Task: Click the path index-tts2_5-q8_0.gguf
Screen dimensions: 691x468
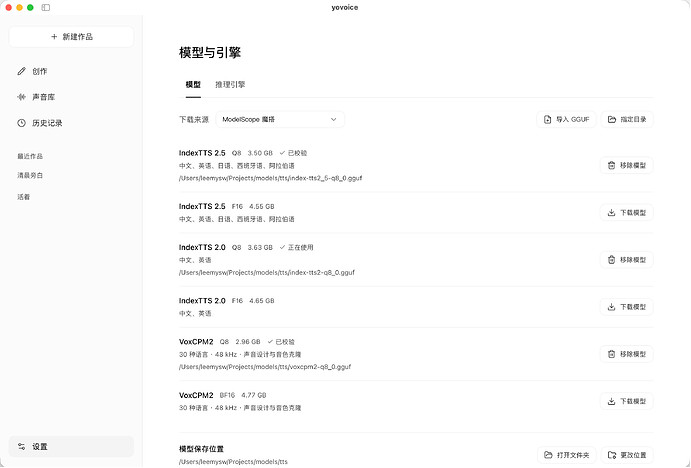Action: pyautogui.click(x=270, y=178)
